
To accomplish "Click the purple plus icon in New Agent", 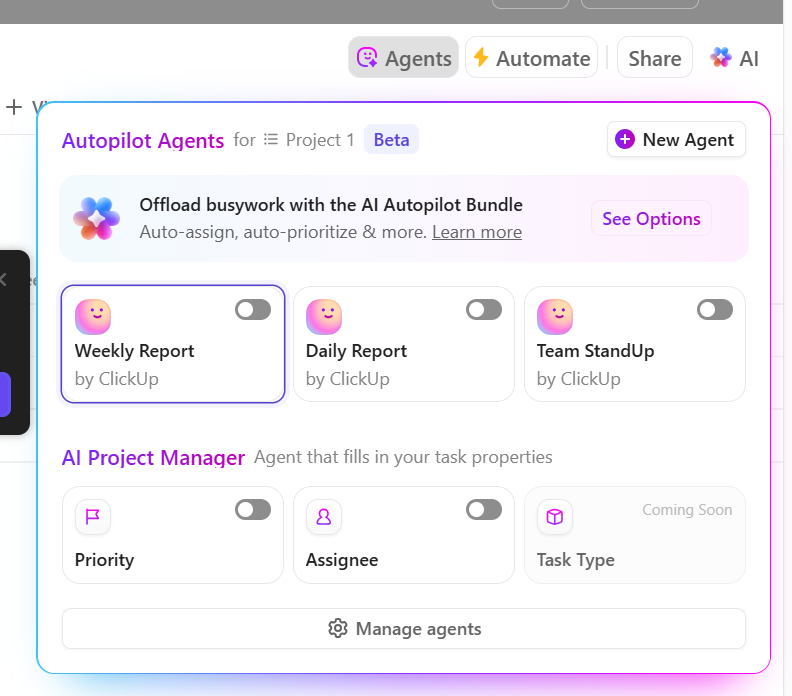I will [625, 139].
